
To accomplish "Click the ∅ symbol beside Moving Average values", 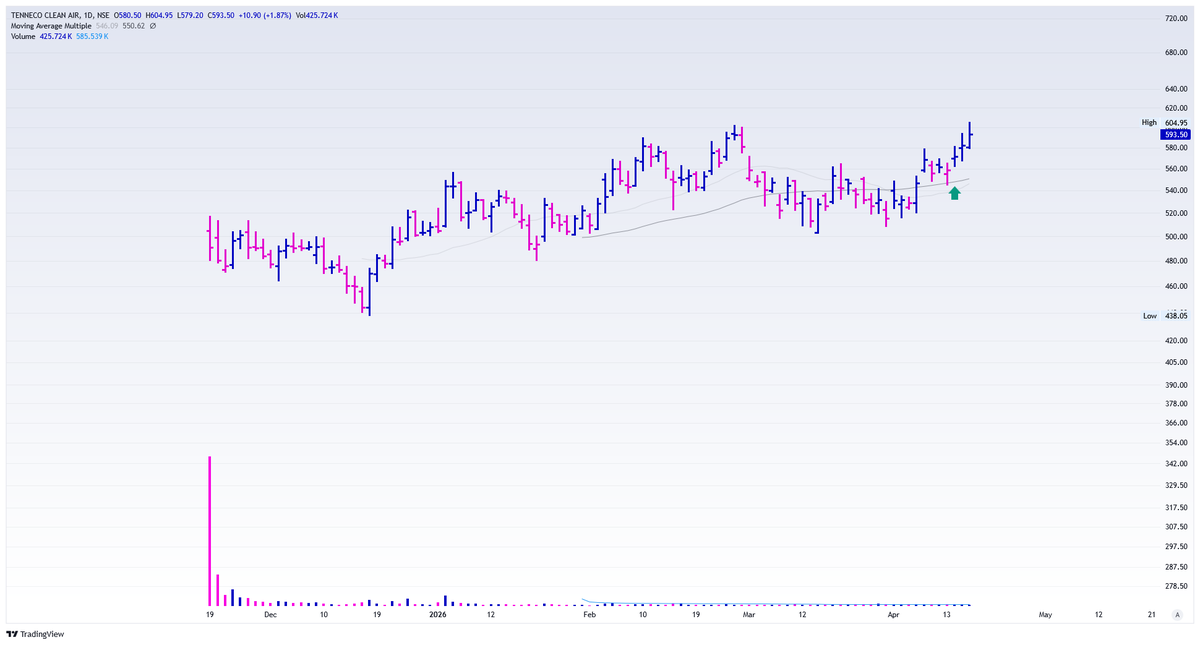I will pos(153,26).
